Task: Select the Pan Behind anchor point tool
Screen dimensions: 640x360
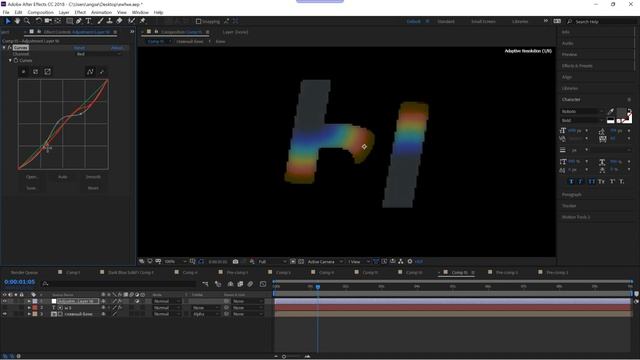Action: 58,21
